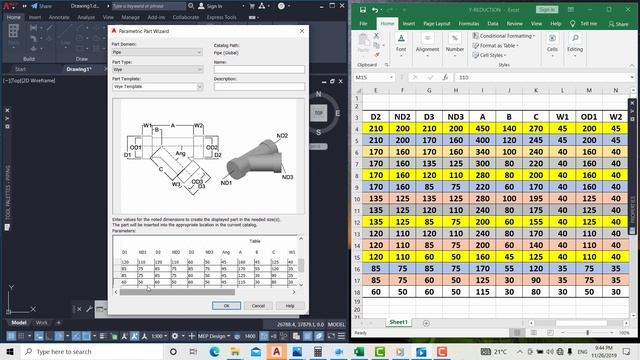Click the Copy icon in Excel Clipboard group
Viewport: 640px width, 360px height.
pos(376,45)
